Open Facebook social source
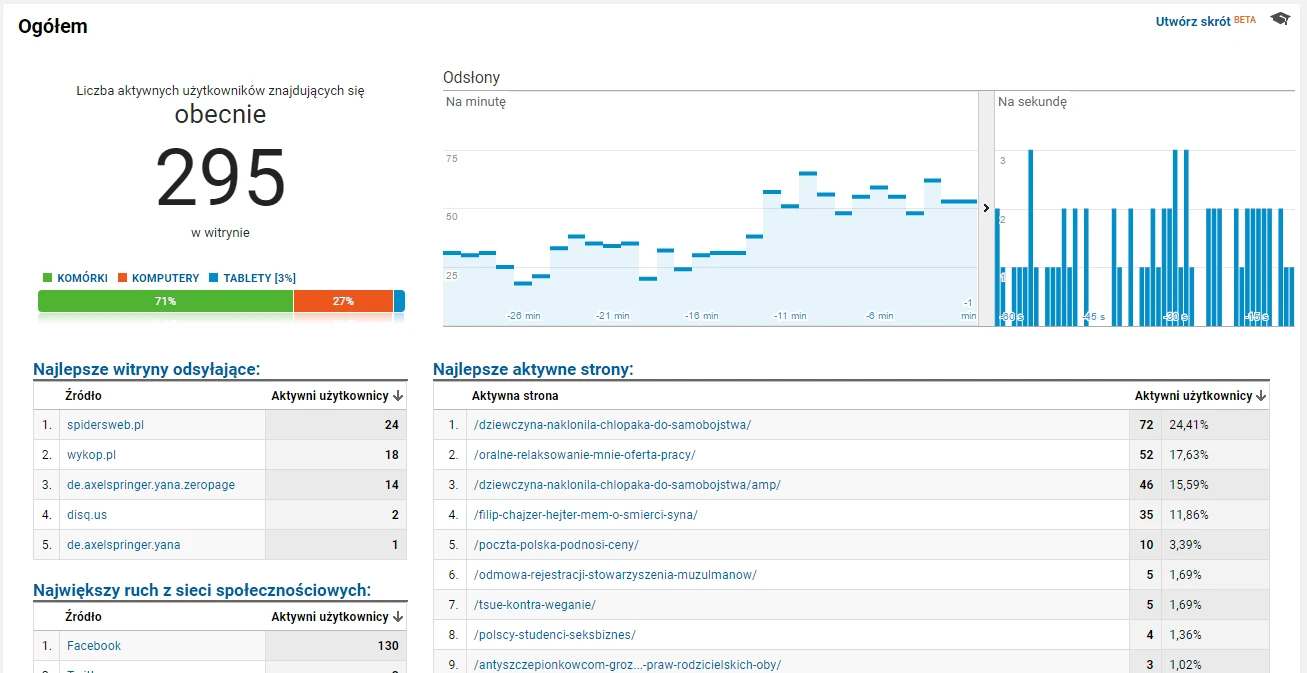This screenshot has width=1307, height=673. (x=94, y=646)
